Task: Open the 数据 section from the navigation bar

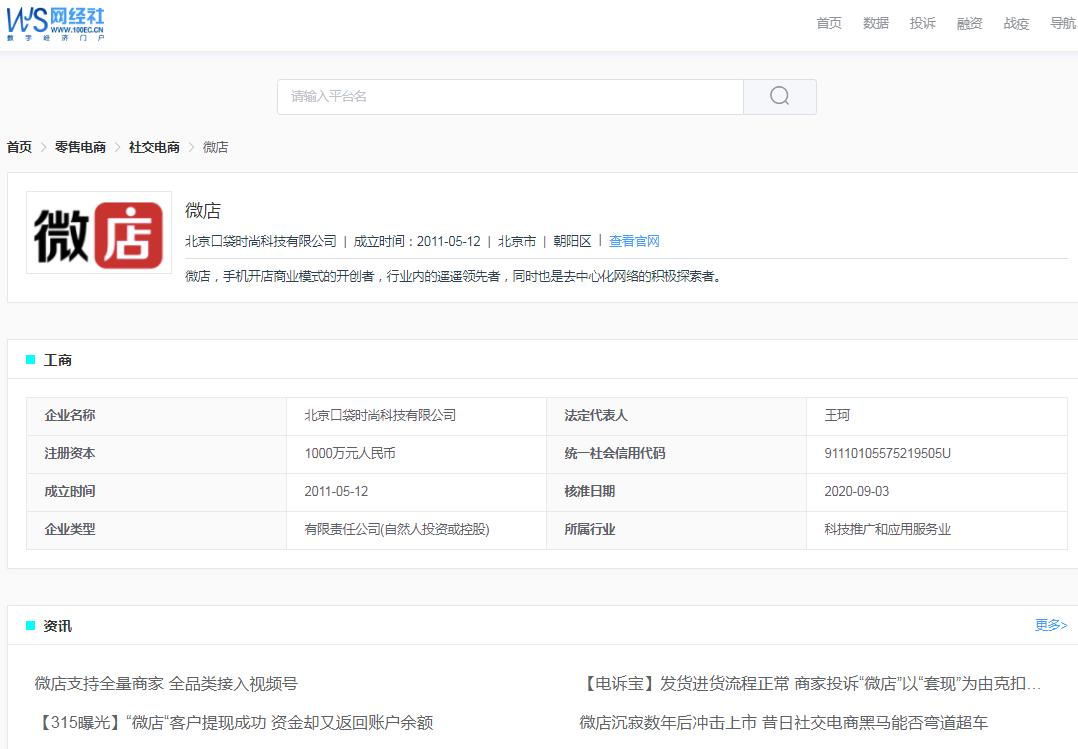Action: (875, 23)
